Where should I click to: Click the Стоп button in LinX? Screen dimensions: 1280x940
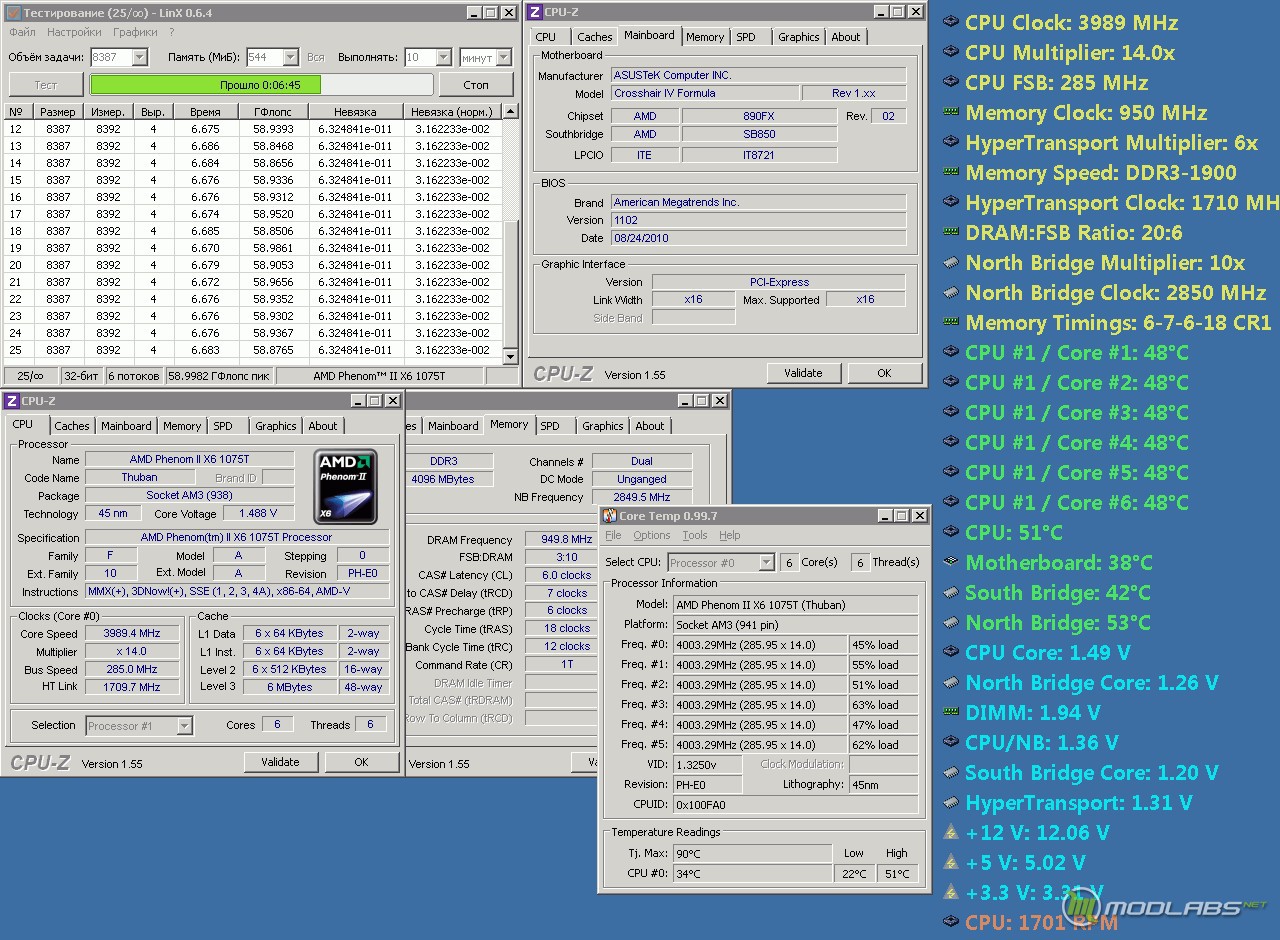click(x=477, y=85)
